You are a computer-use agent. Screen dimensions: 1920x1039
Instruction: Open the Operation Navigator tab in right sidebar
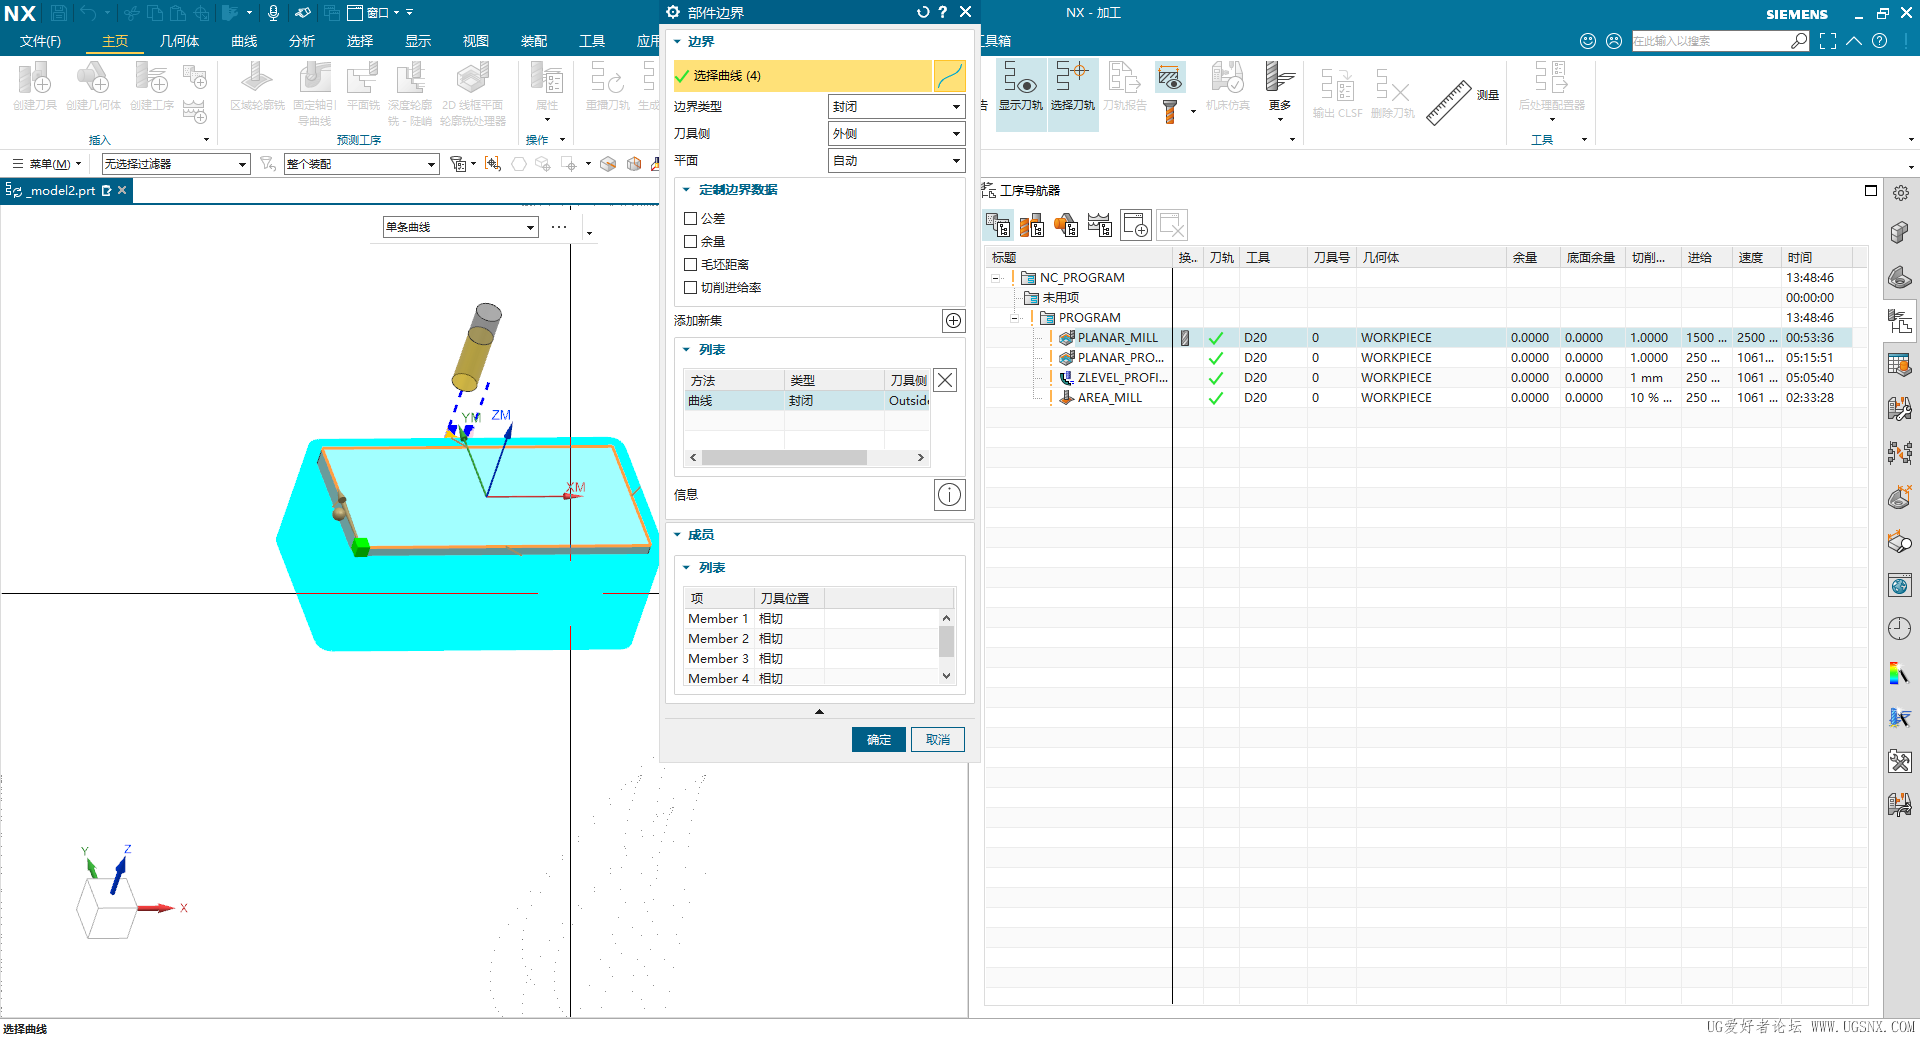[1900, 322]
